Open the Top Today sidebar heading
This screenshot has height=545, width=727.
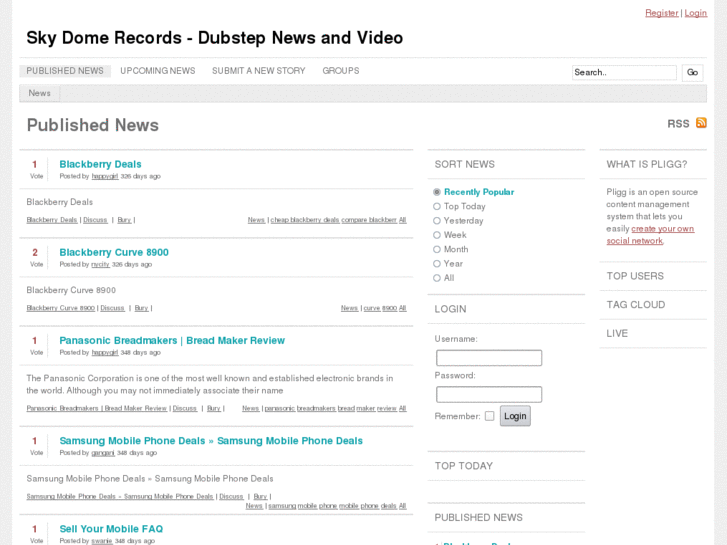pos(464,466)
